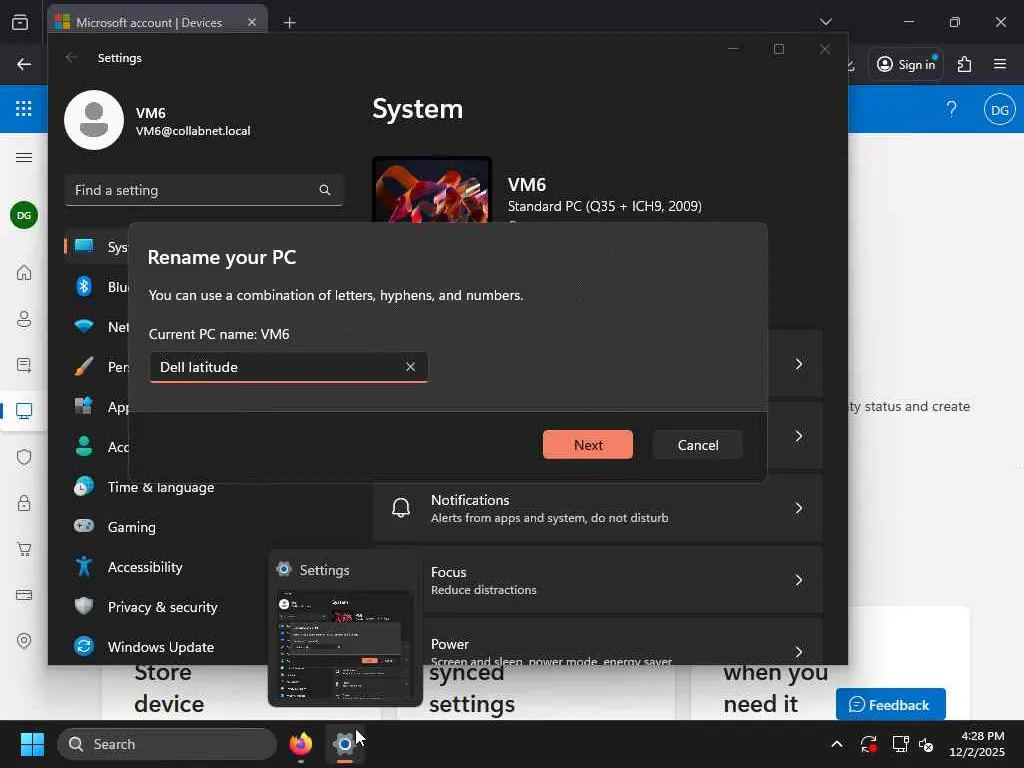Screen dimensions: 1024x768
Task: Cancel the Rename your PC dialog
Action: (697, 445)
